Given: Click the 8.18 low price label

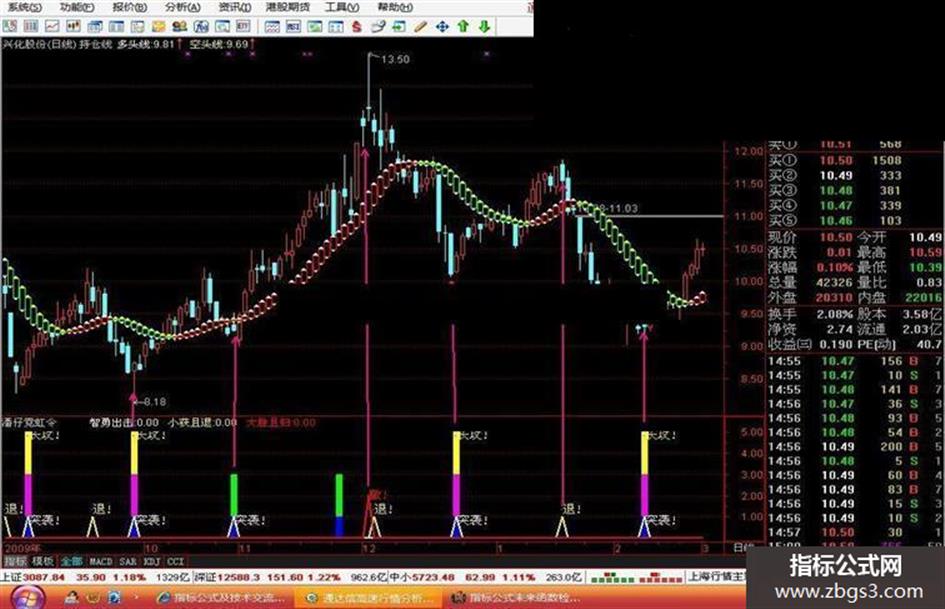Looking at the screenshot, I should pyautogui.click(x=154, y=402).
